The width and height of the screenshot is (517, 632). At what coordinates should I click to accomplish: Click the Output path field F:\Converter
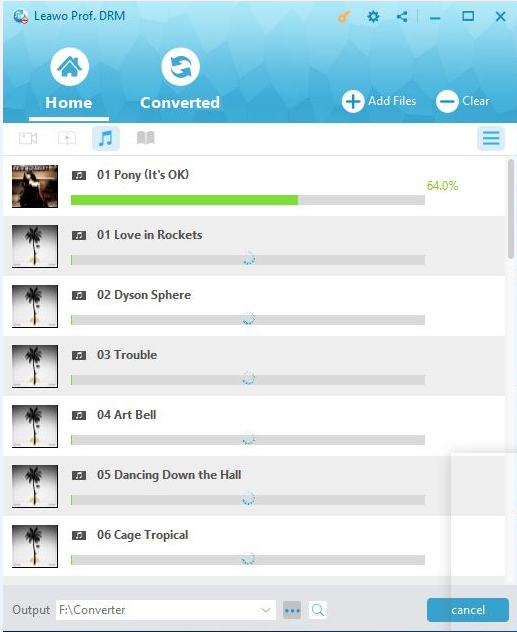pos(166,610)
